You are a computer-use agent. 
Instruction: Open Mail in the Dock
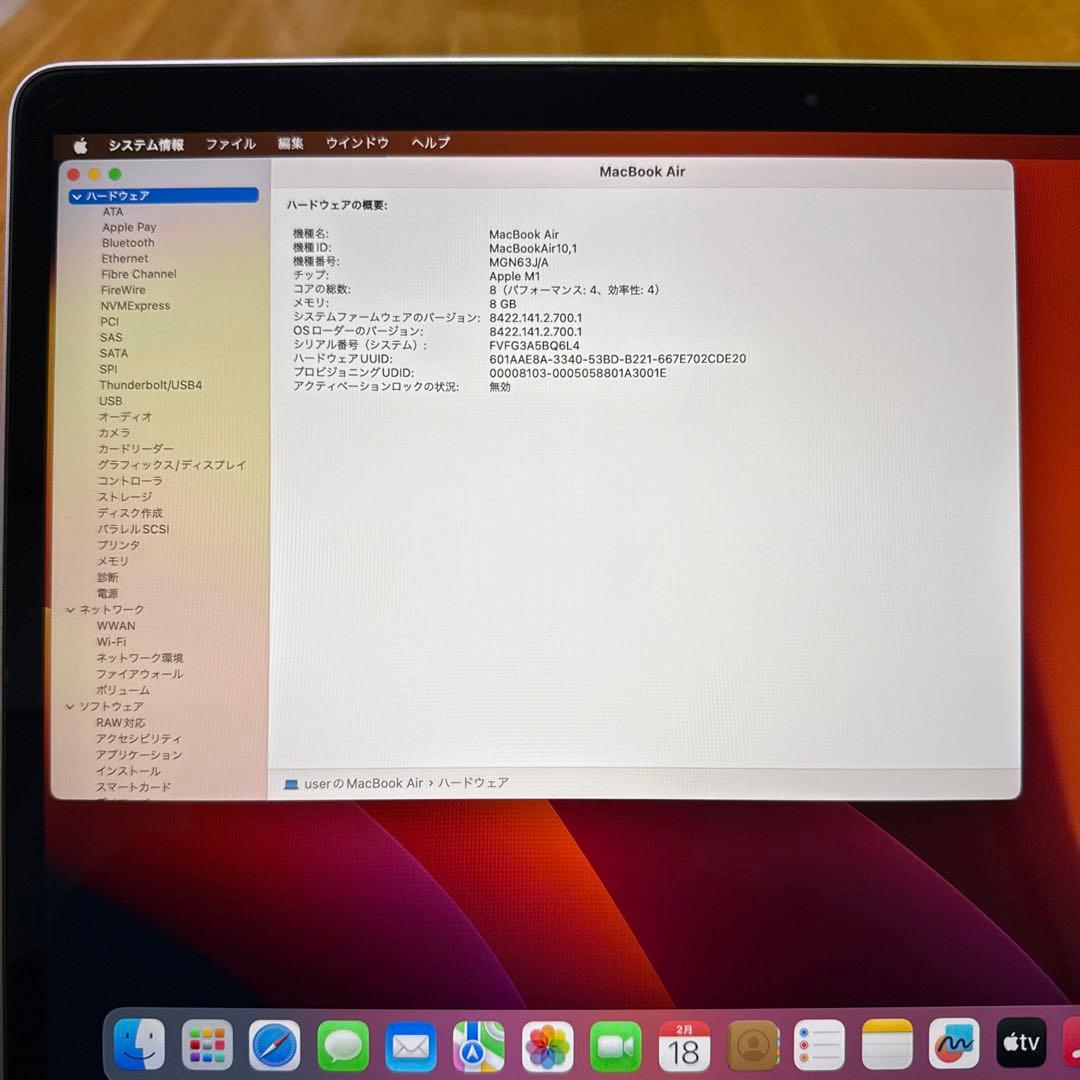tap(411, 1046)
